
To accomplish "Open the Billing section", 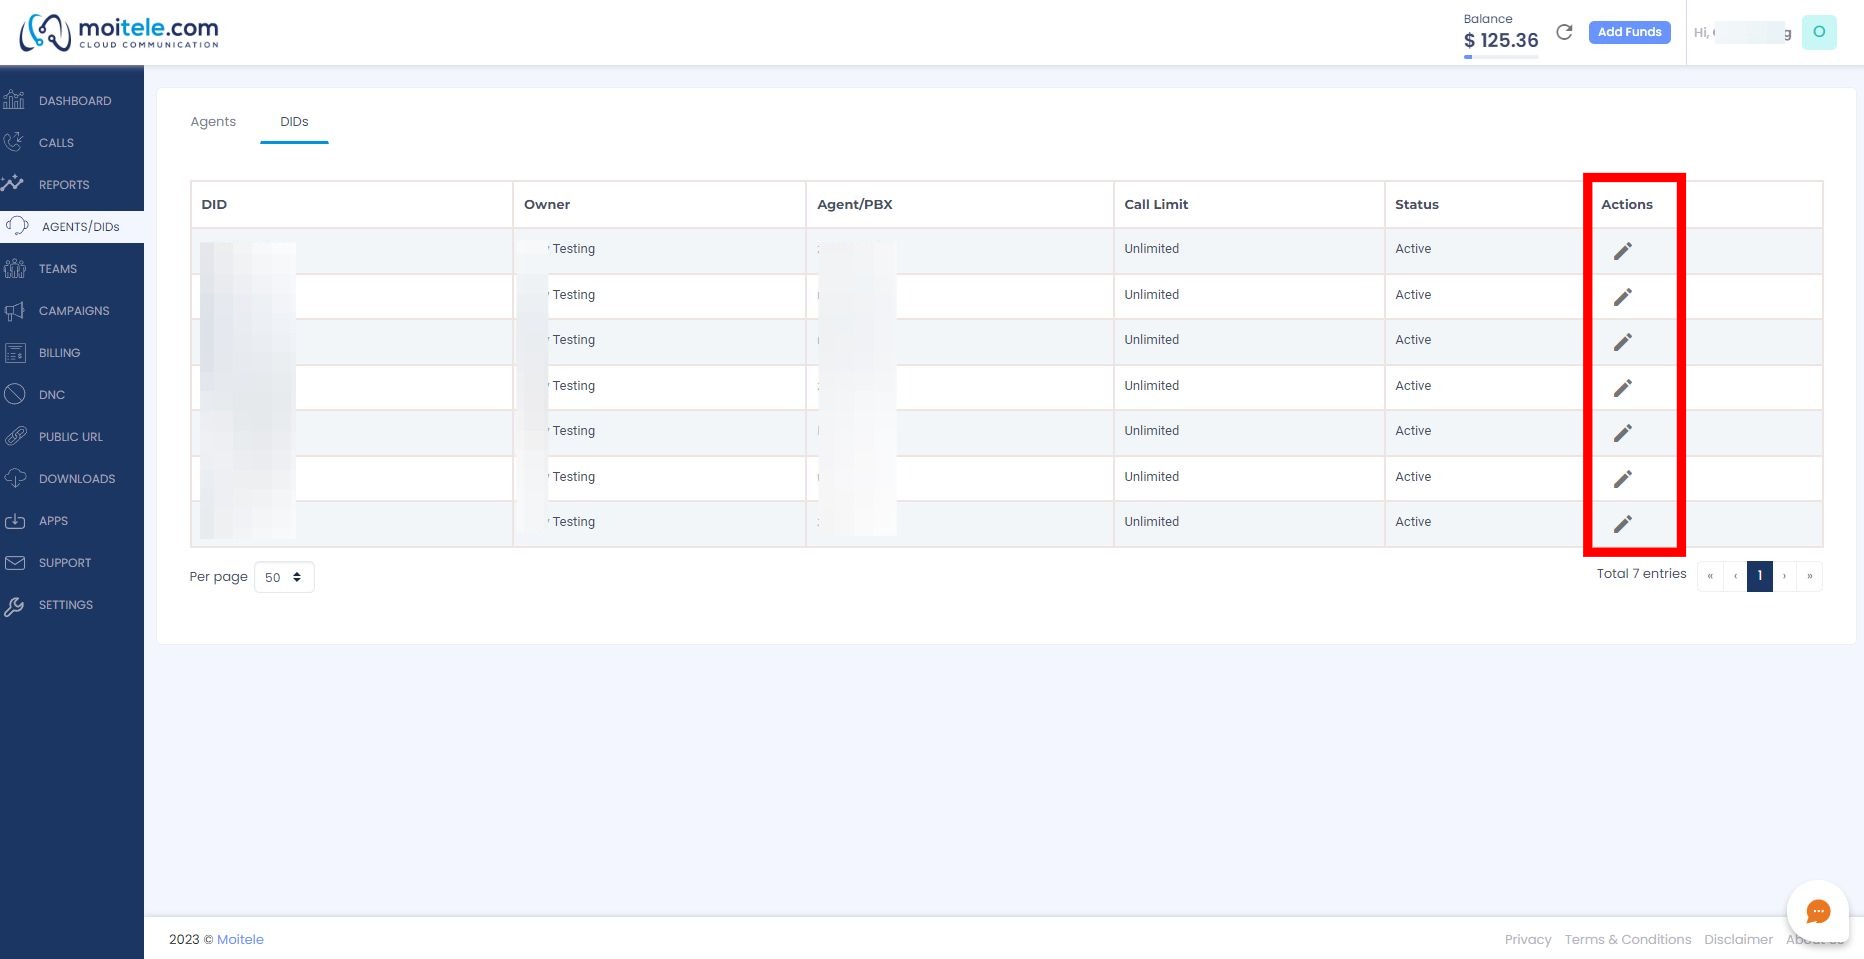I will tap(58, 352).
